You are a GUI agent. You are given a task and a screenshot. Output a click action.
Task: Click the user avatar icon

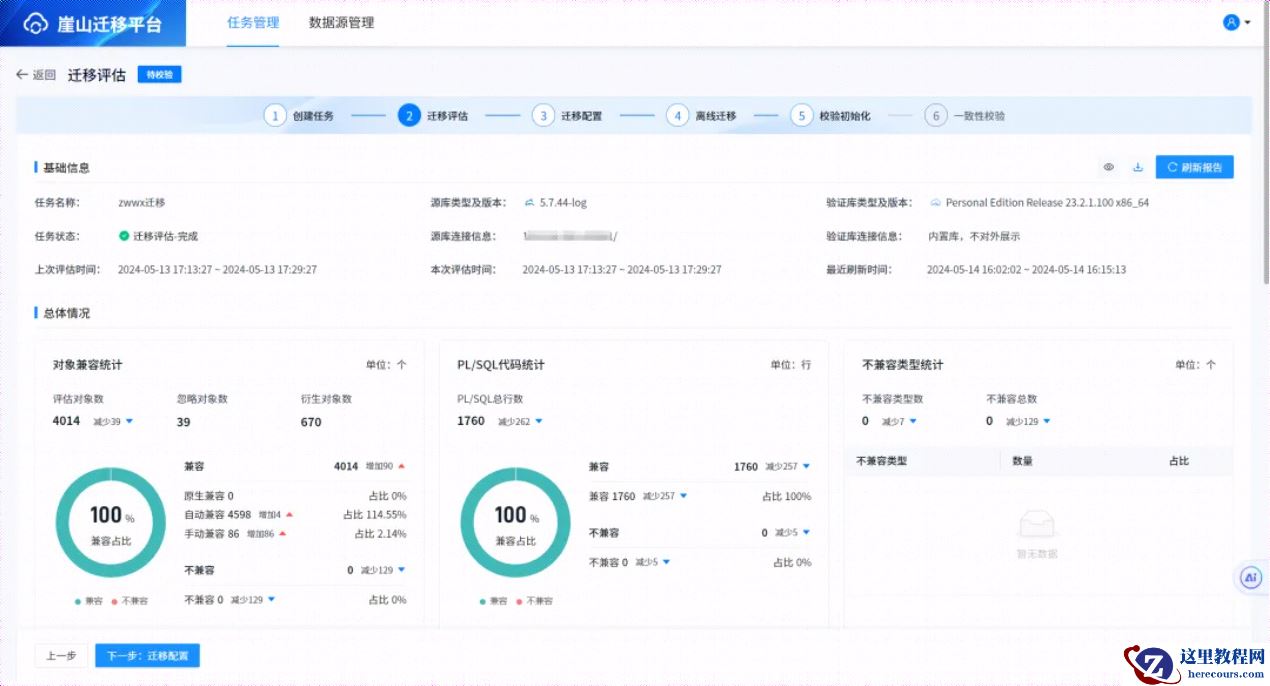pos(1231,22)
